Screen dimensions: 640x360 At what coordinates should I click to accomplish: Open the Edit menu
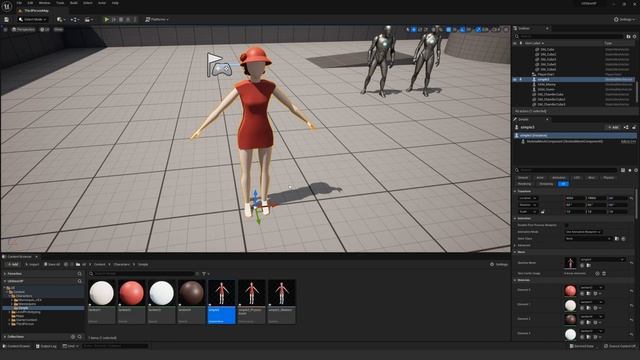click(30, 3)
